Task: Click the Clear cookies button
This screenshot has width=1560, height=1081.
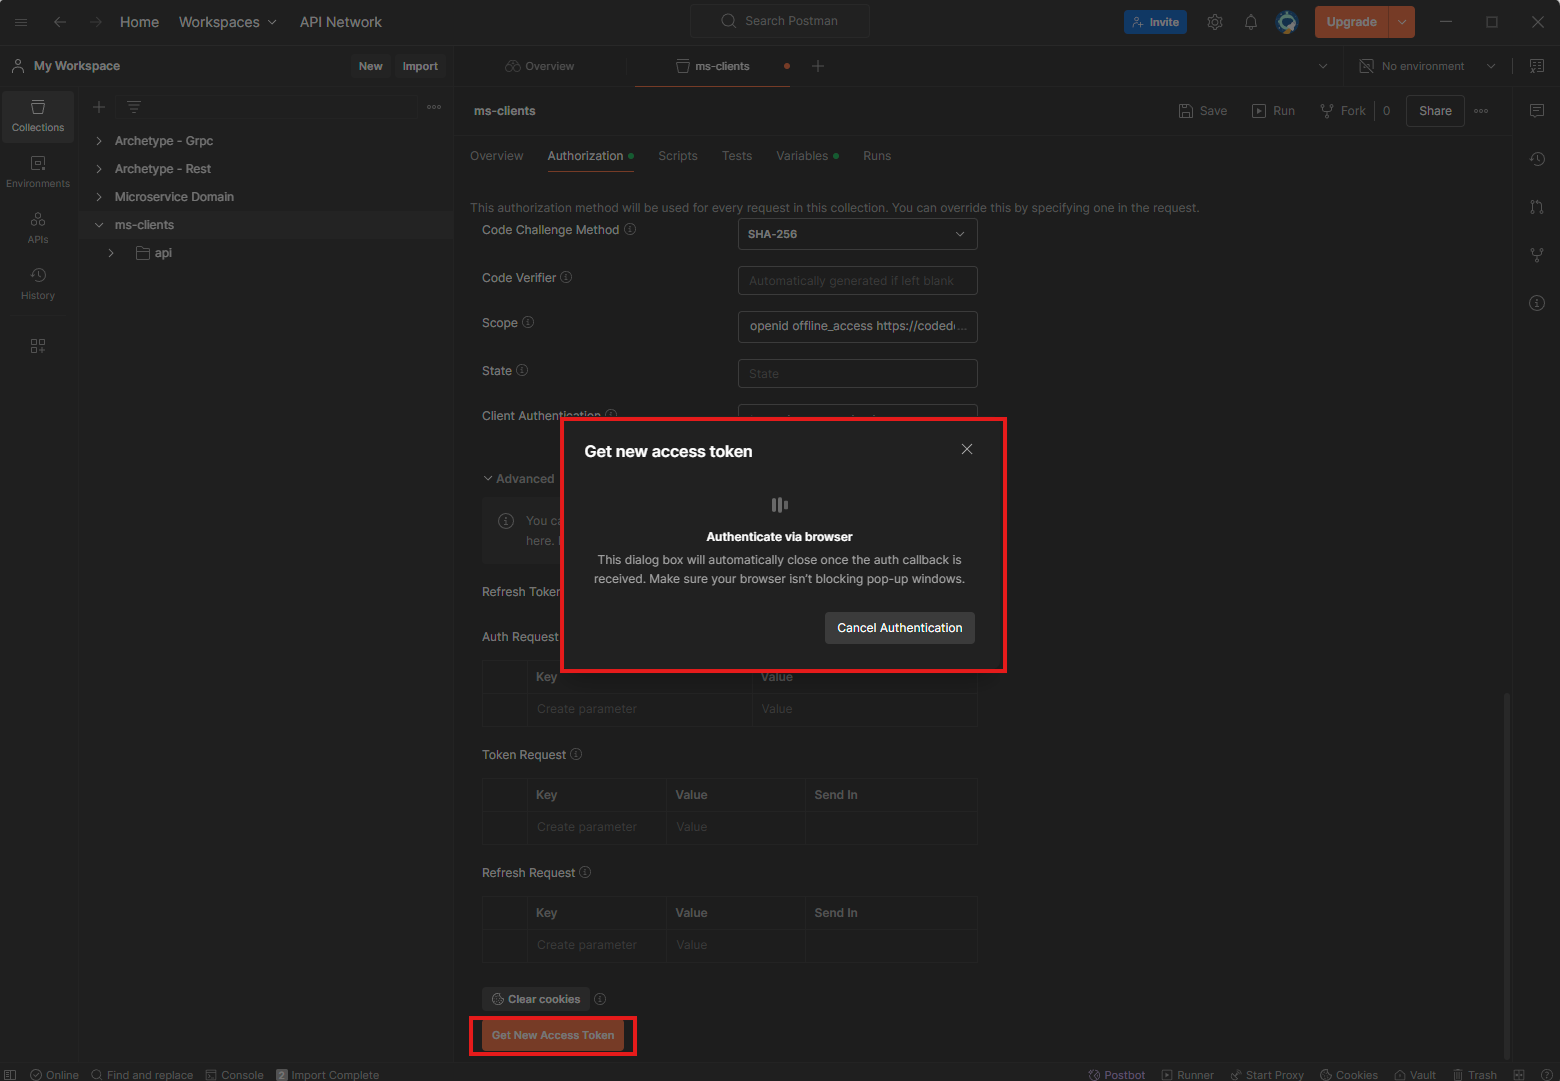Action: click(x=536, y=999)
